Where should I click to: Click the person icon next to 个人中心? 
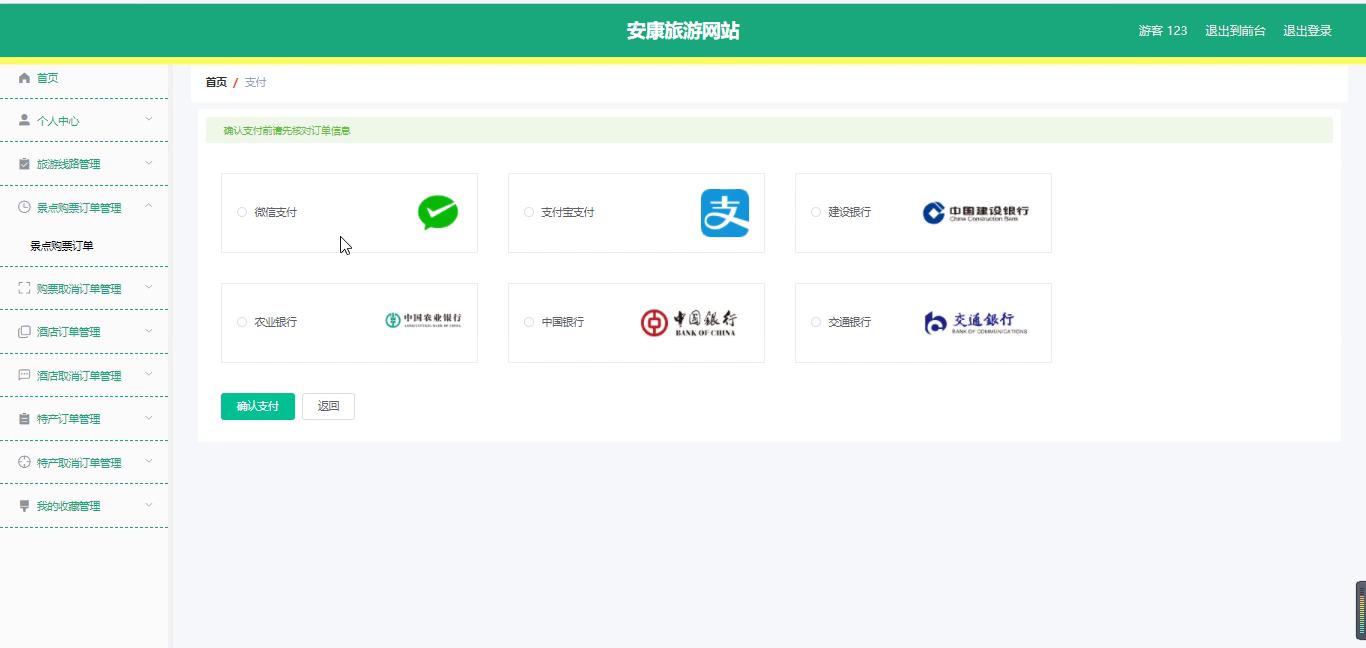[x=25, y=120]
